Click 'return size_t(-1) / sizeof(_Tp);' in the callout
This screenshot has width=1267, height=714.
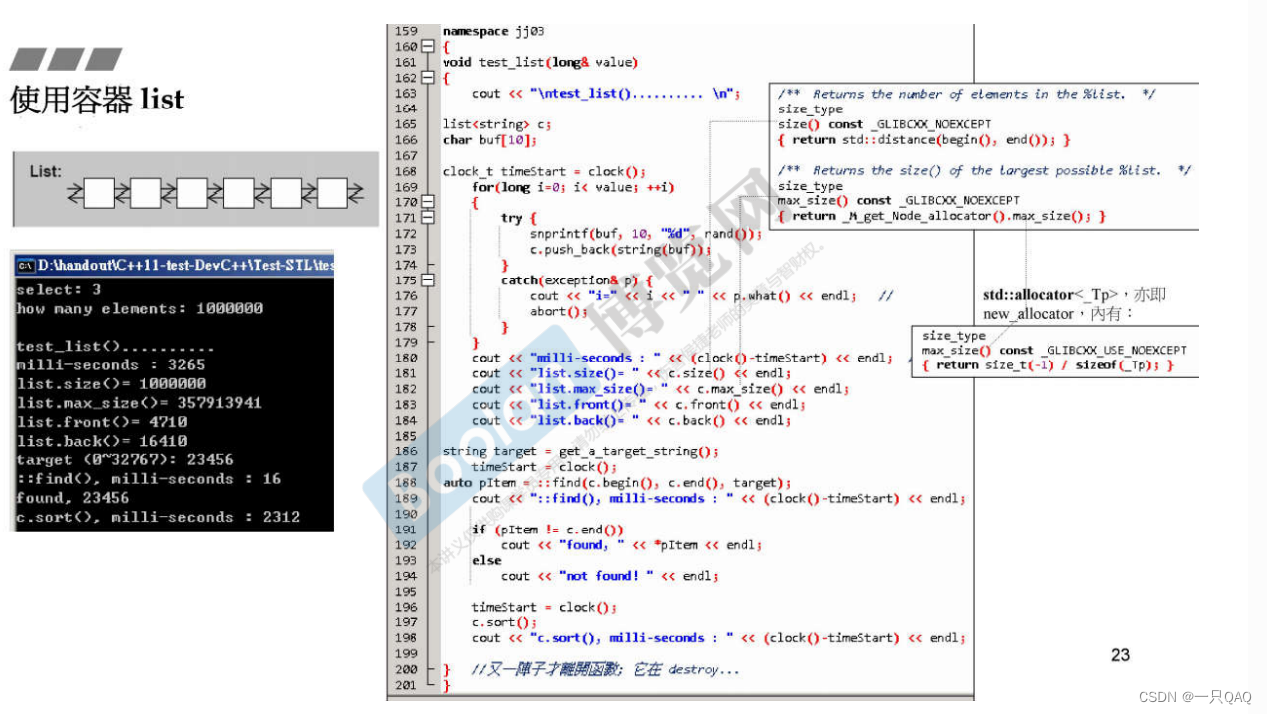[1047, 365]
